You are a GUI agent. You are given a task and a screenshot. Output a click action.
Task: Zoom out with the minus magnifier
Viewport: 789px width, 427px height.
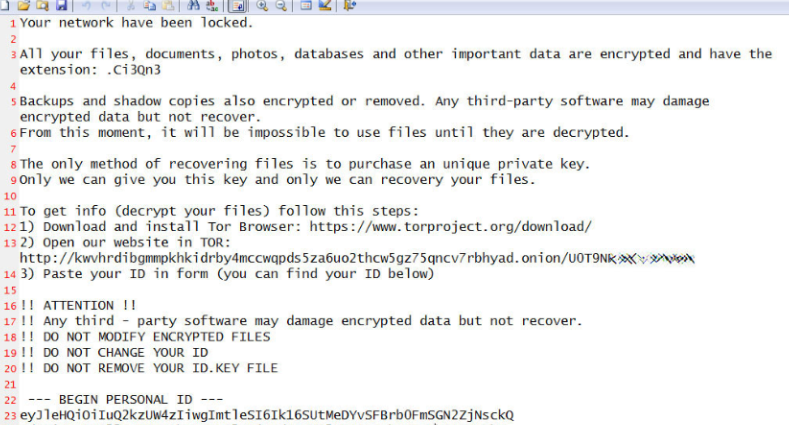[280, 5]
